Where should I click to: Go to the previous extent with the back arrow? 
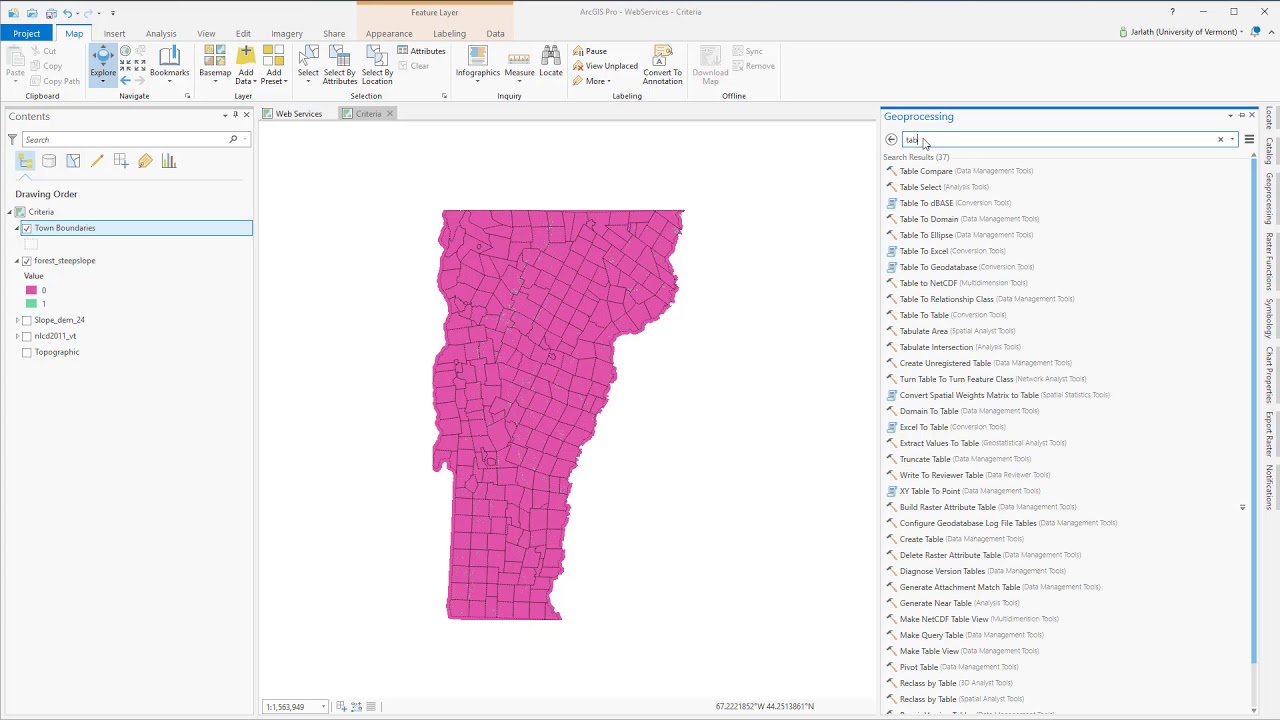(126, 81)
